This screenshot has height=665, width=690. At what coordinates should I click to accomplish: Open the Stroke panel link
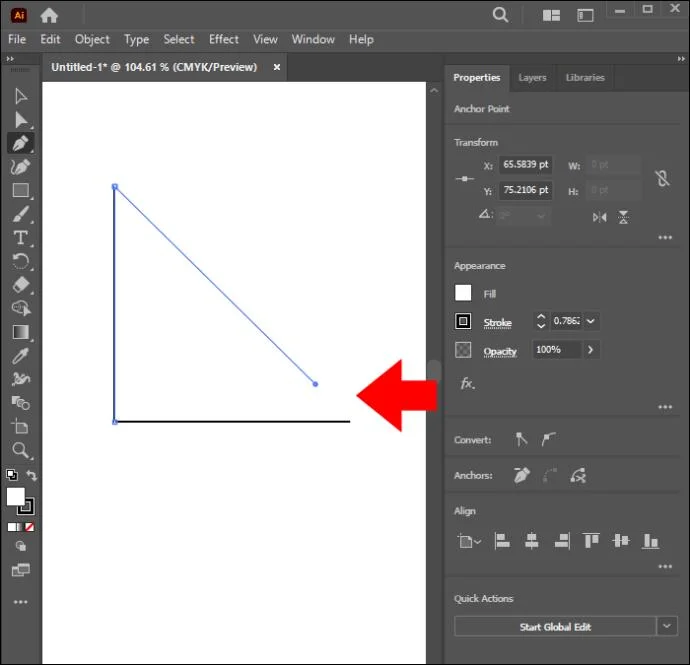(497, 322)
